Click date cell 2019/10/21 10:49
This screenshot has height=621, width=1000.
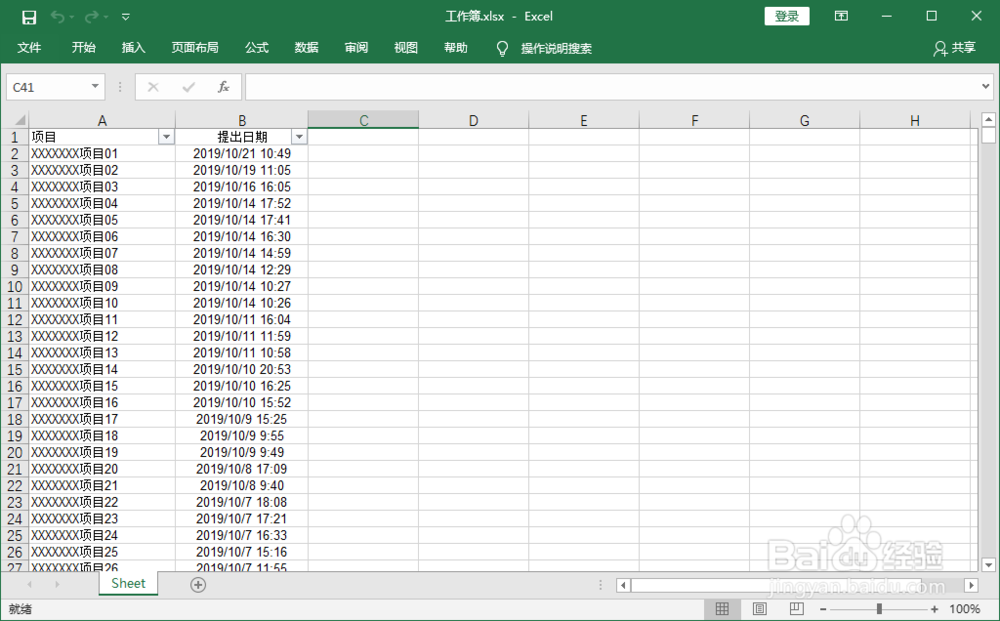(242, 154)
